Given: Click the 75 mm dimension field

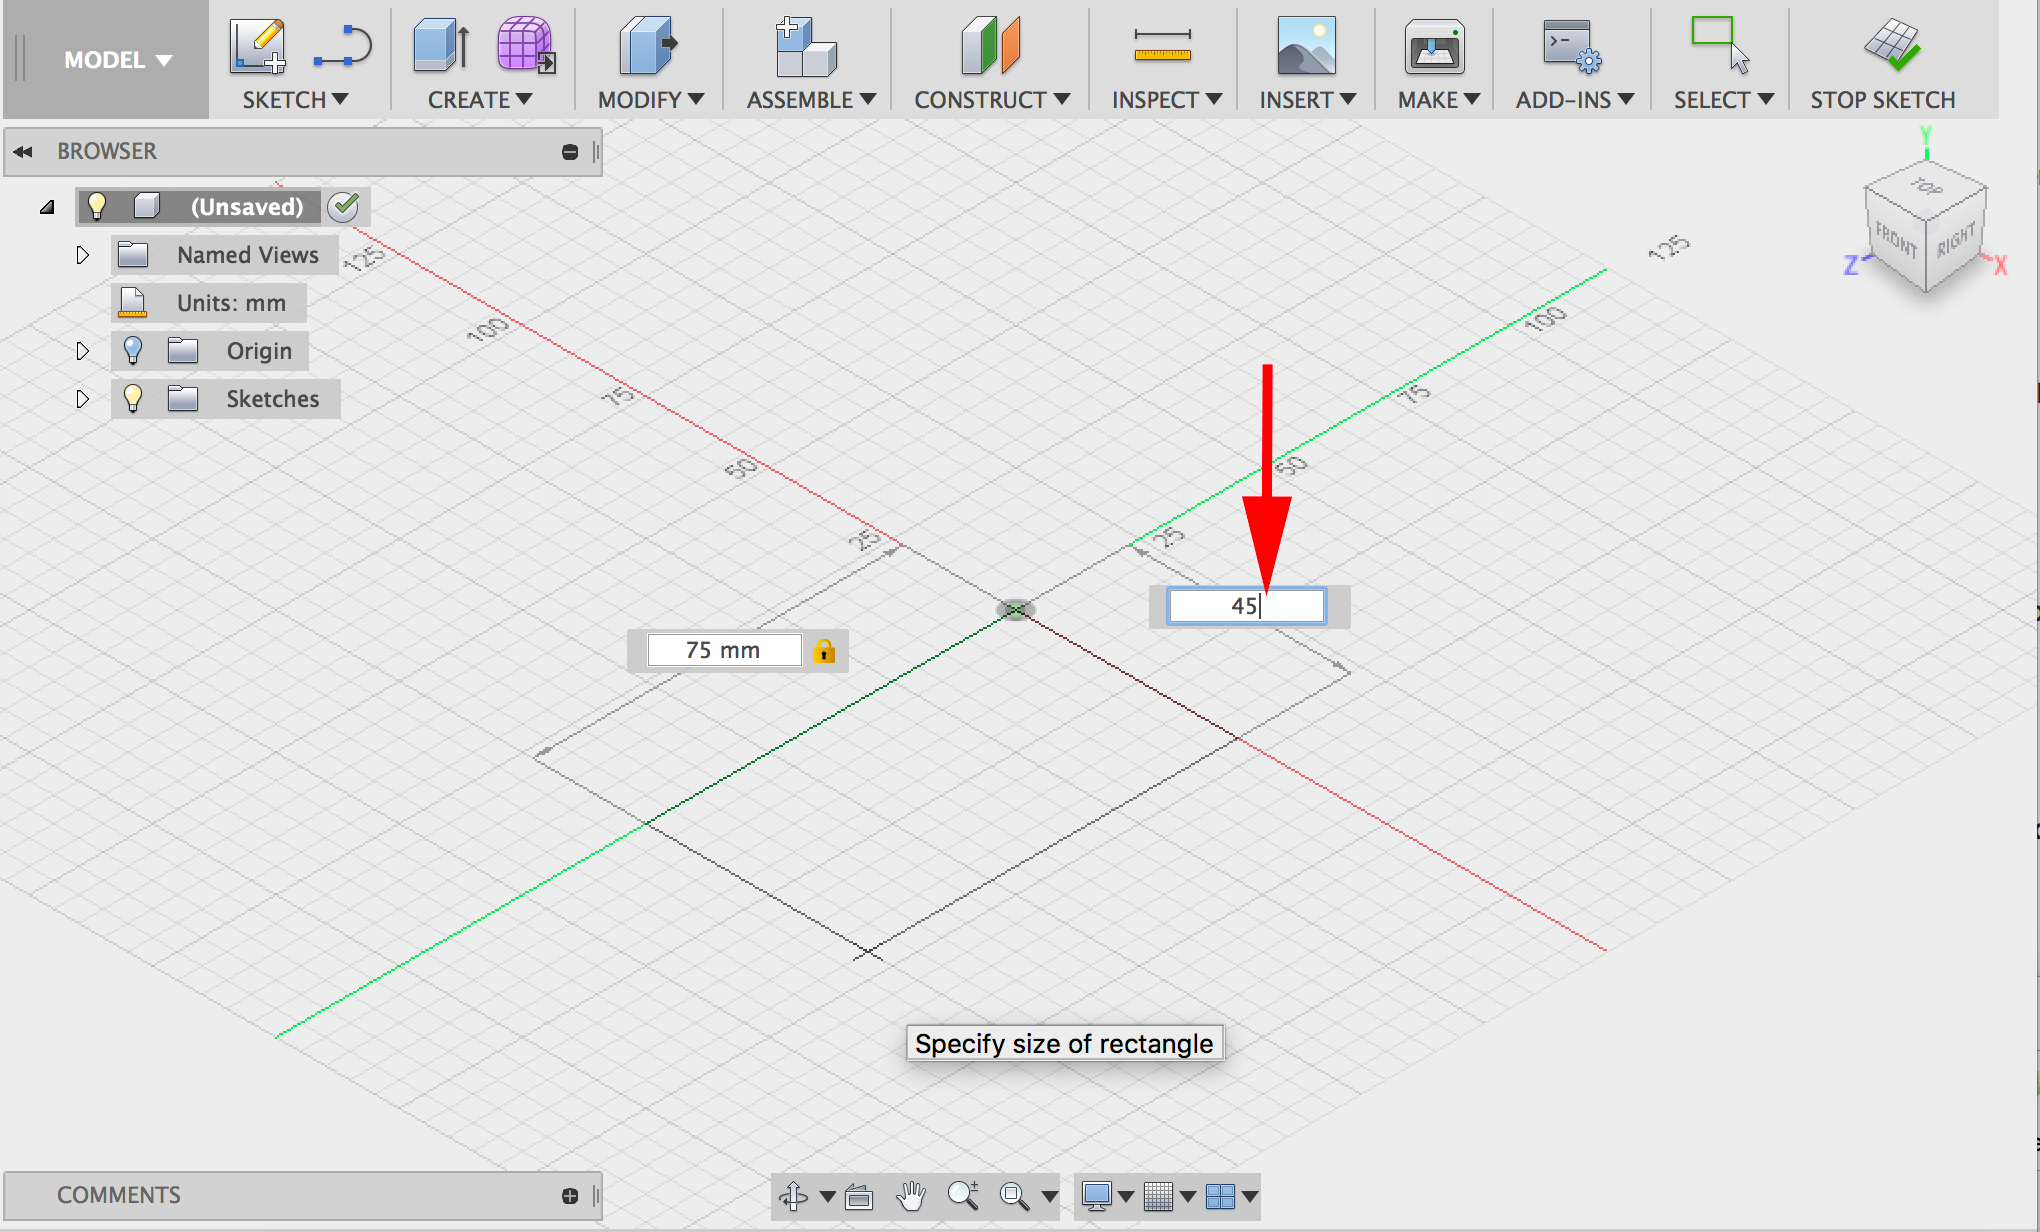Looking at the screenshot, I should 724,651.
